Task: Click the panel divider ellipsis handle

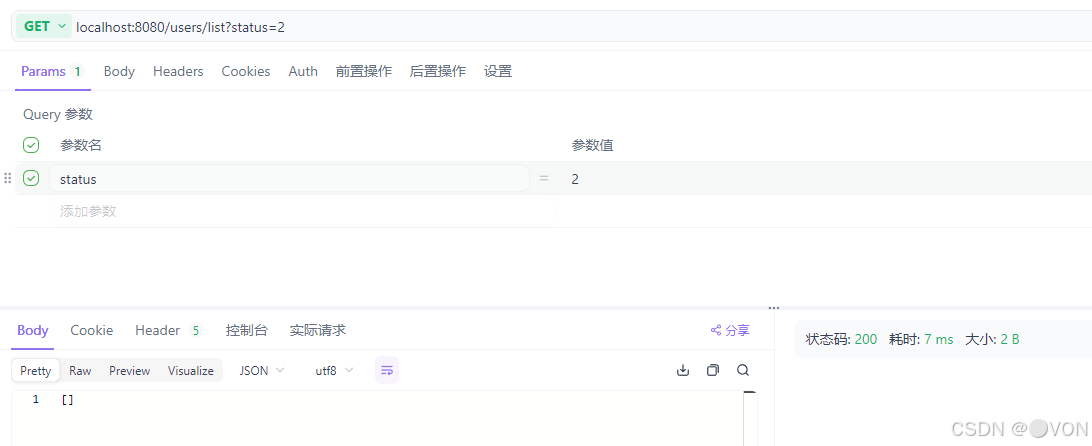Action: (774, 307)
